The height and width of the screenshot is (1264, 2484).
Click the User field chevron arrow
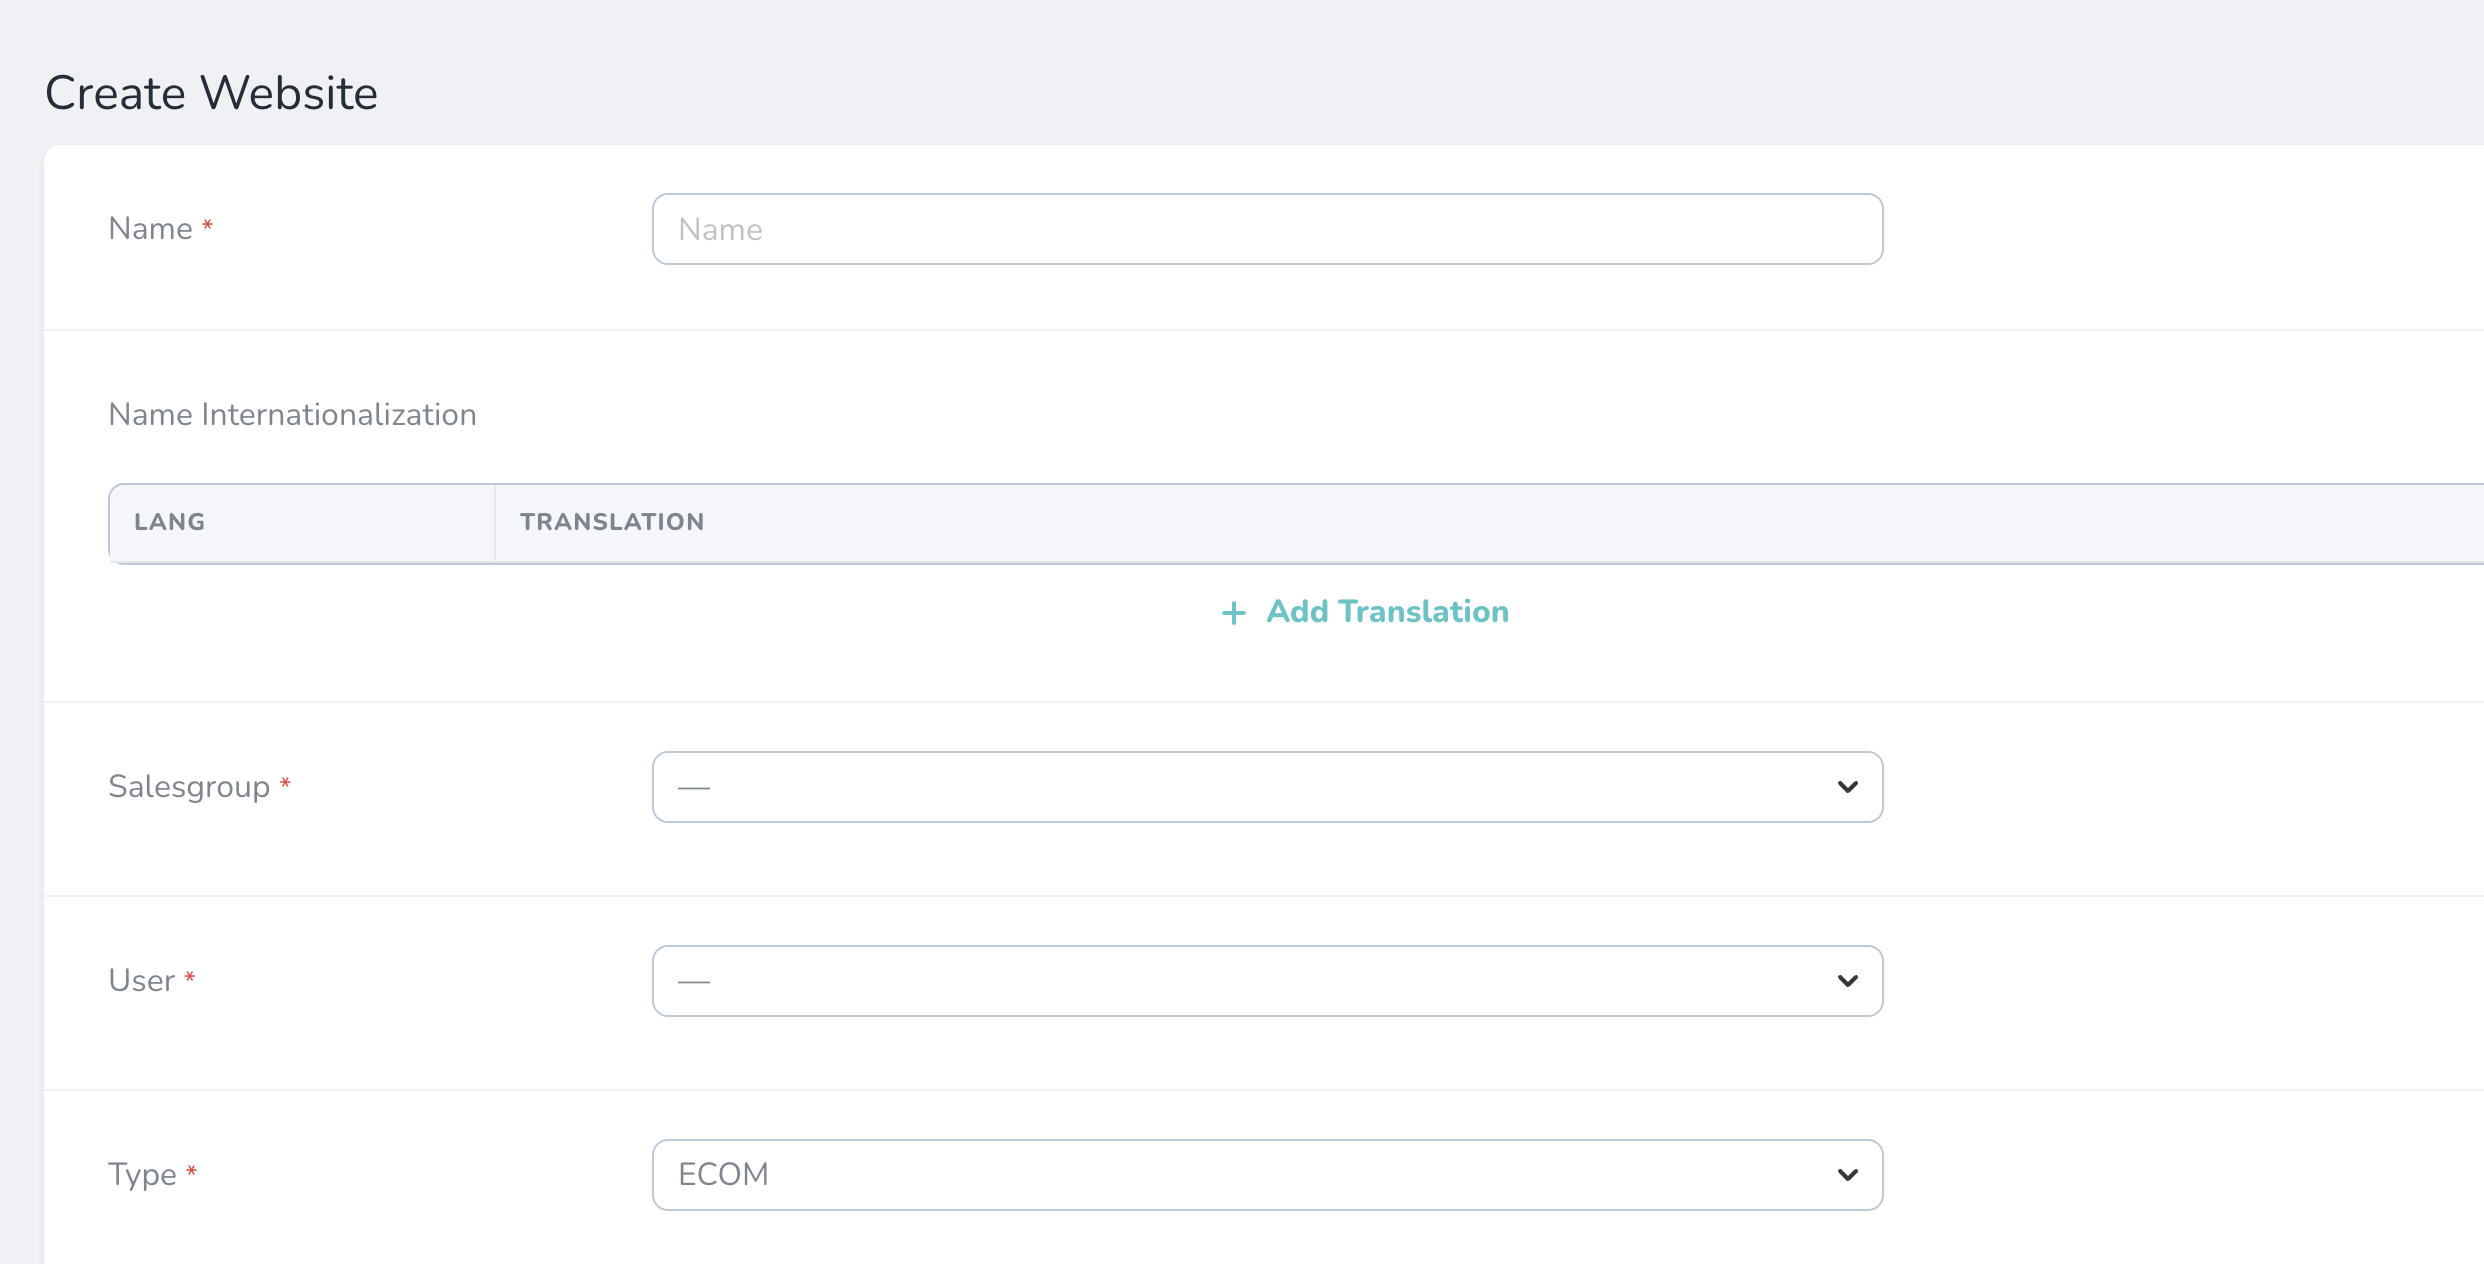click(1847, 981)
